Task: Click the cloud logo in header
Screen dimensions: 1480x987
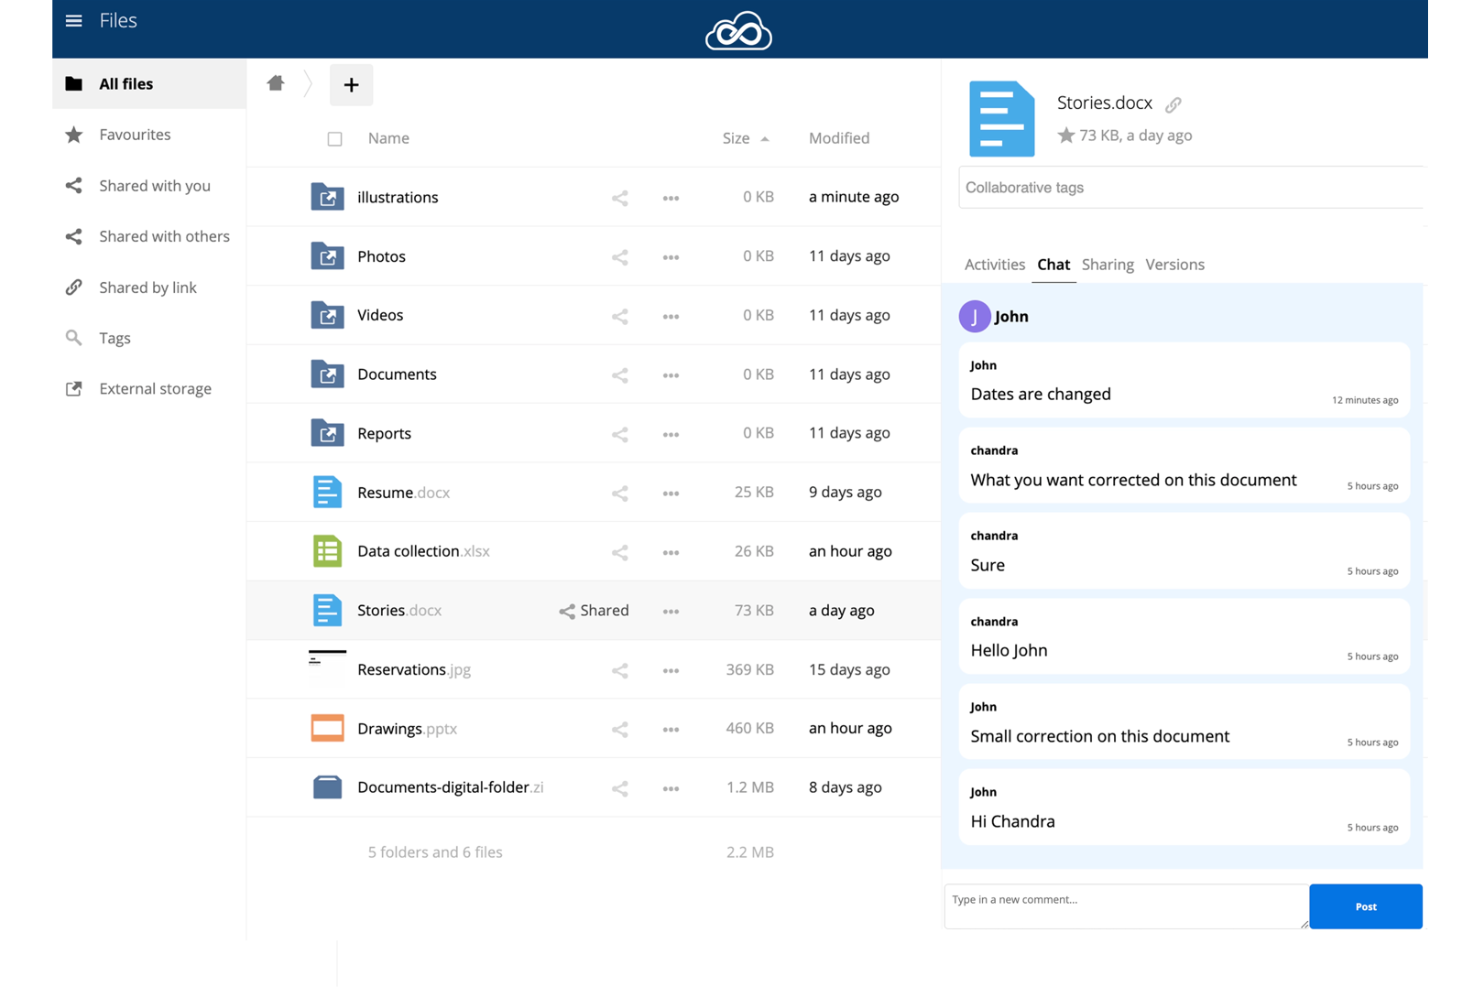Action: click(738, 31)
